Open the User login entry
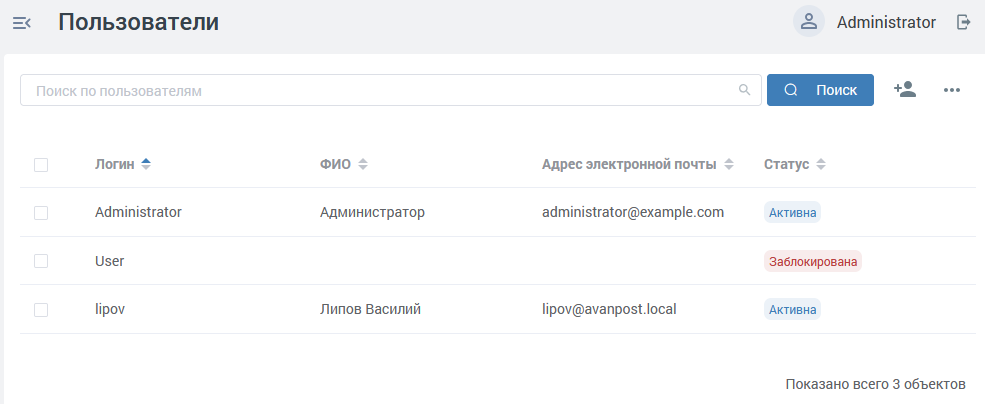This screenshot has height=404, width=985. point(109,261)
